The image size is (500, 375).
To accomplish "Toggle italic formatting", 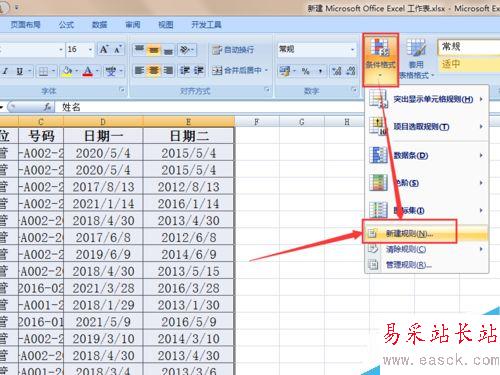I will coord(5,71).
